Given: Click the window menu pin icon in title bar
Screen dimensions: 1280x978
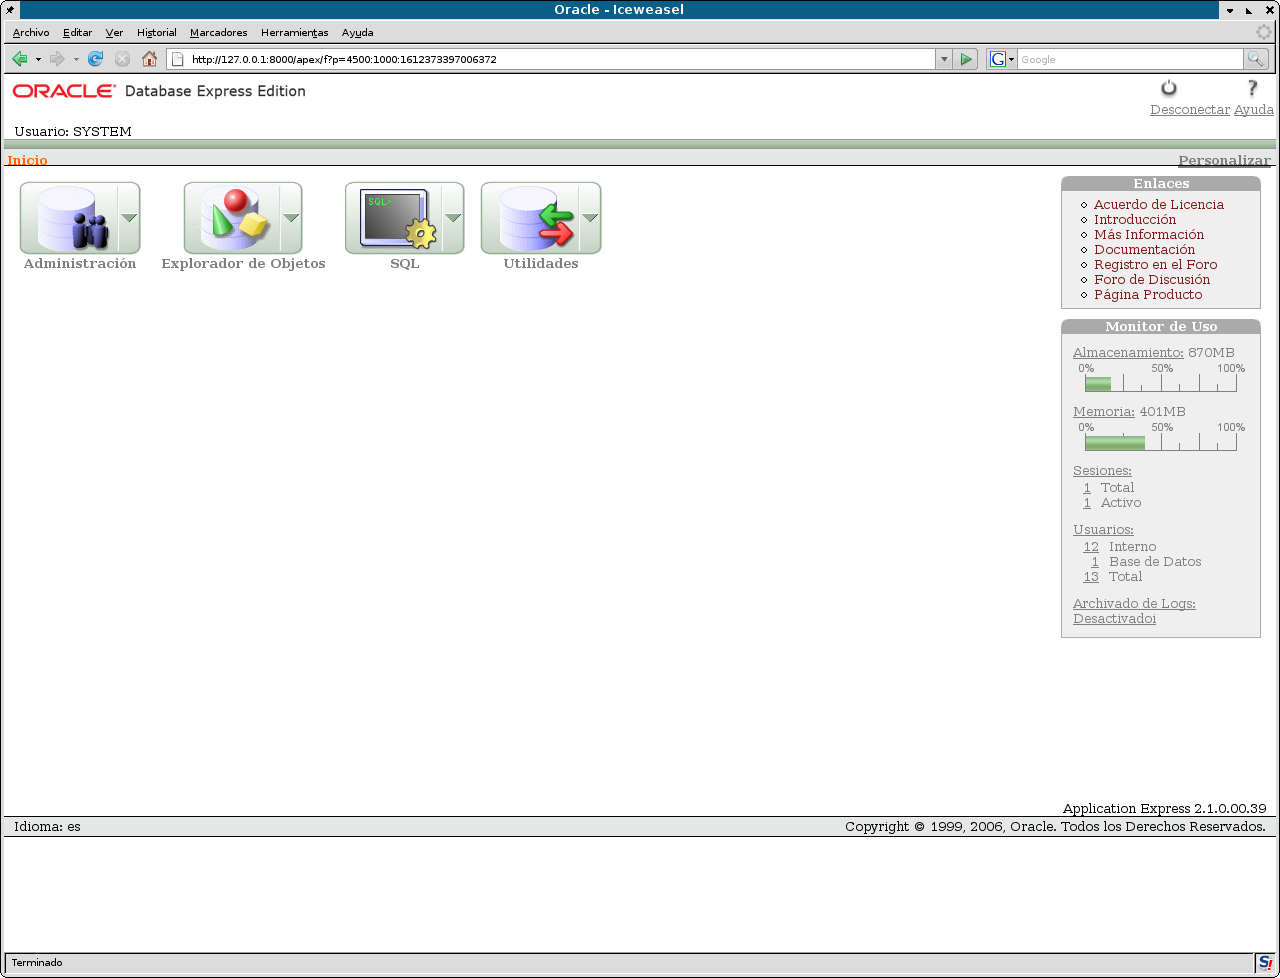Looking at the screenshot, I should [10, 10].
